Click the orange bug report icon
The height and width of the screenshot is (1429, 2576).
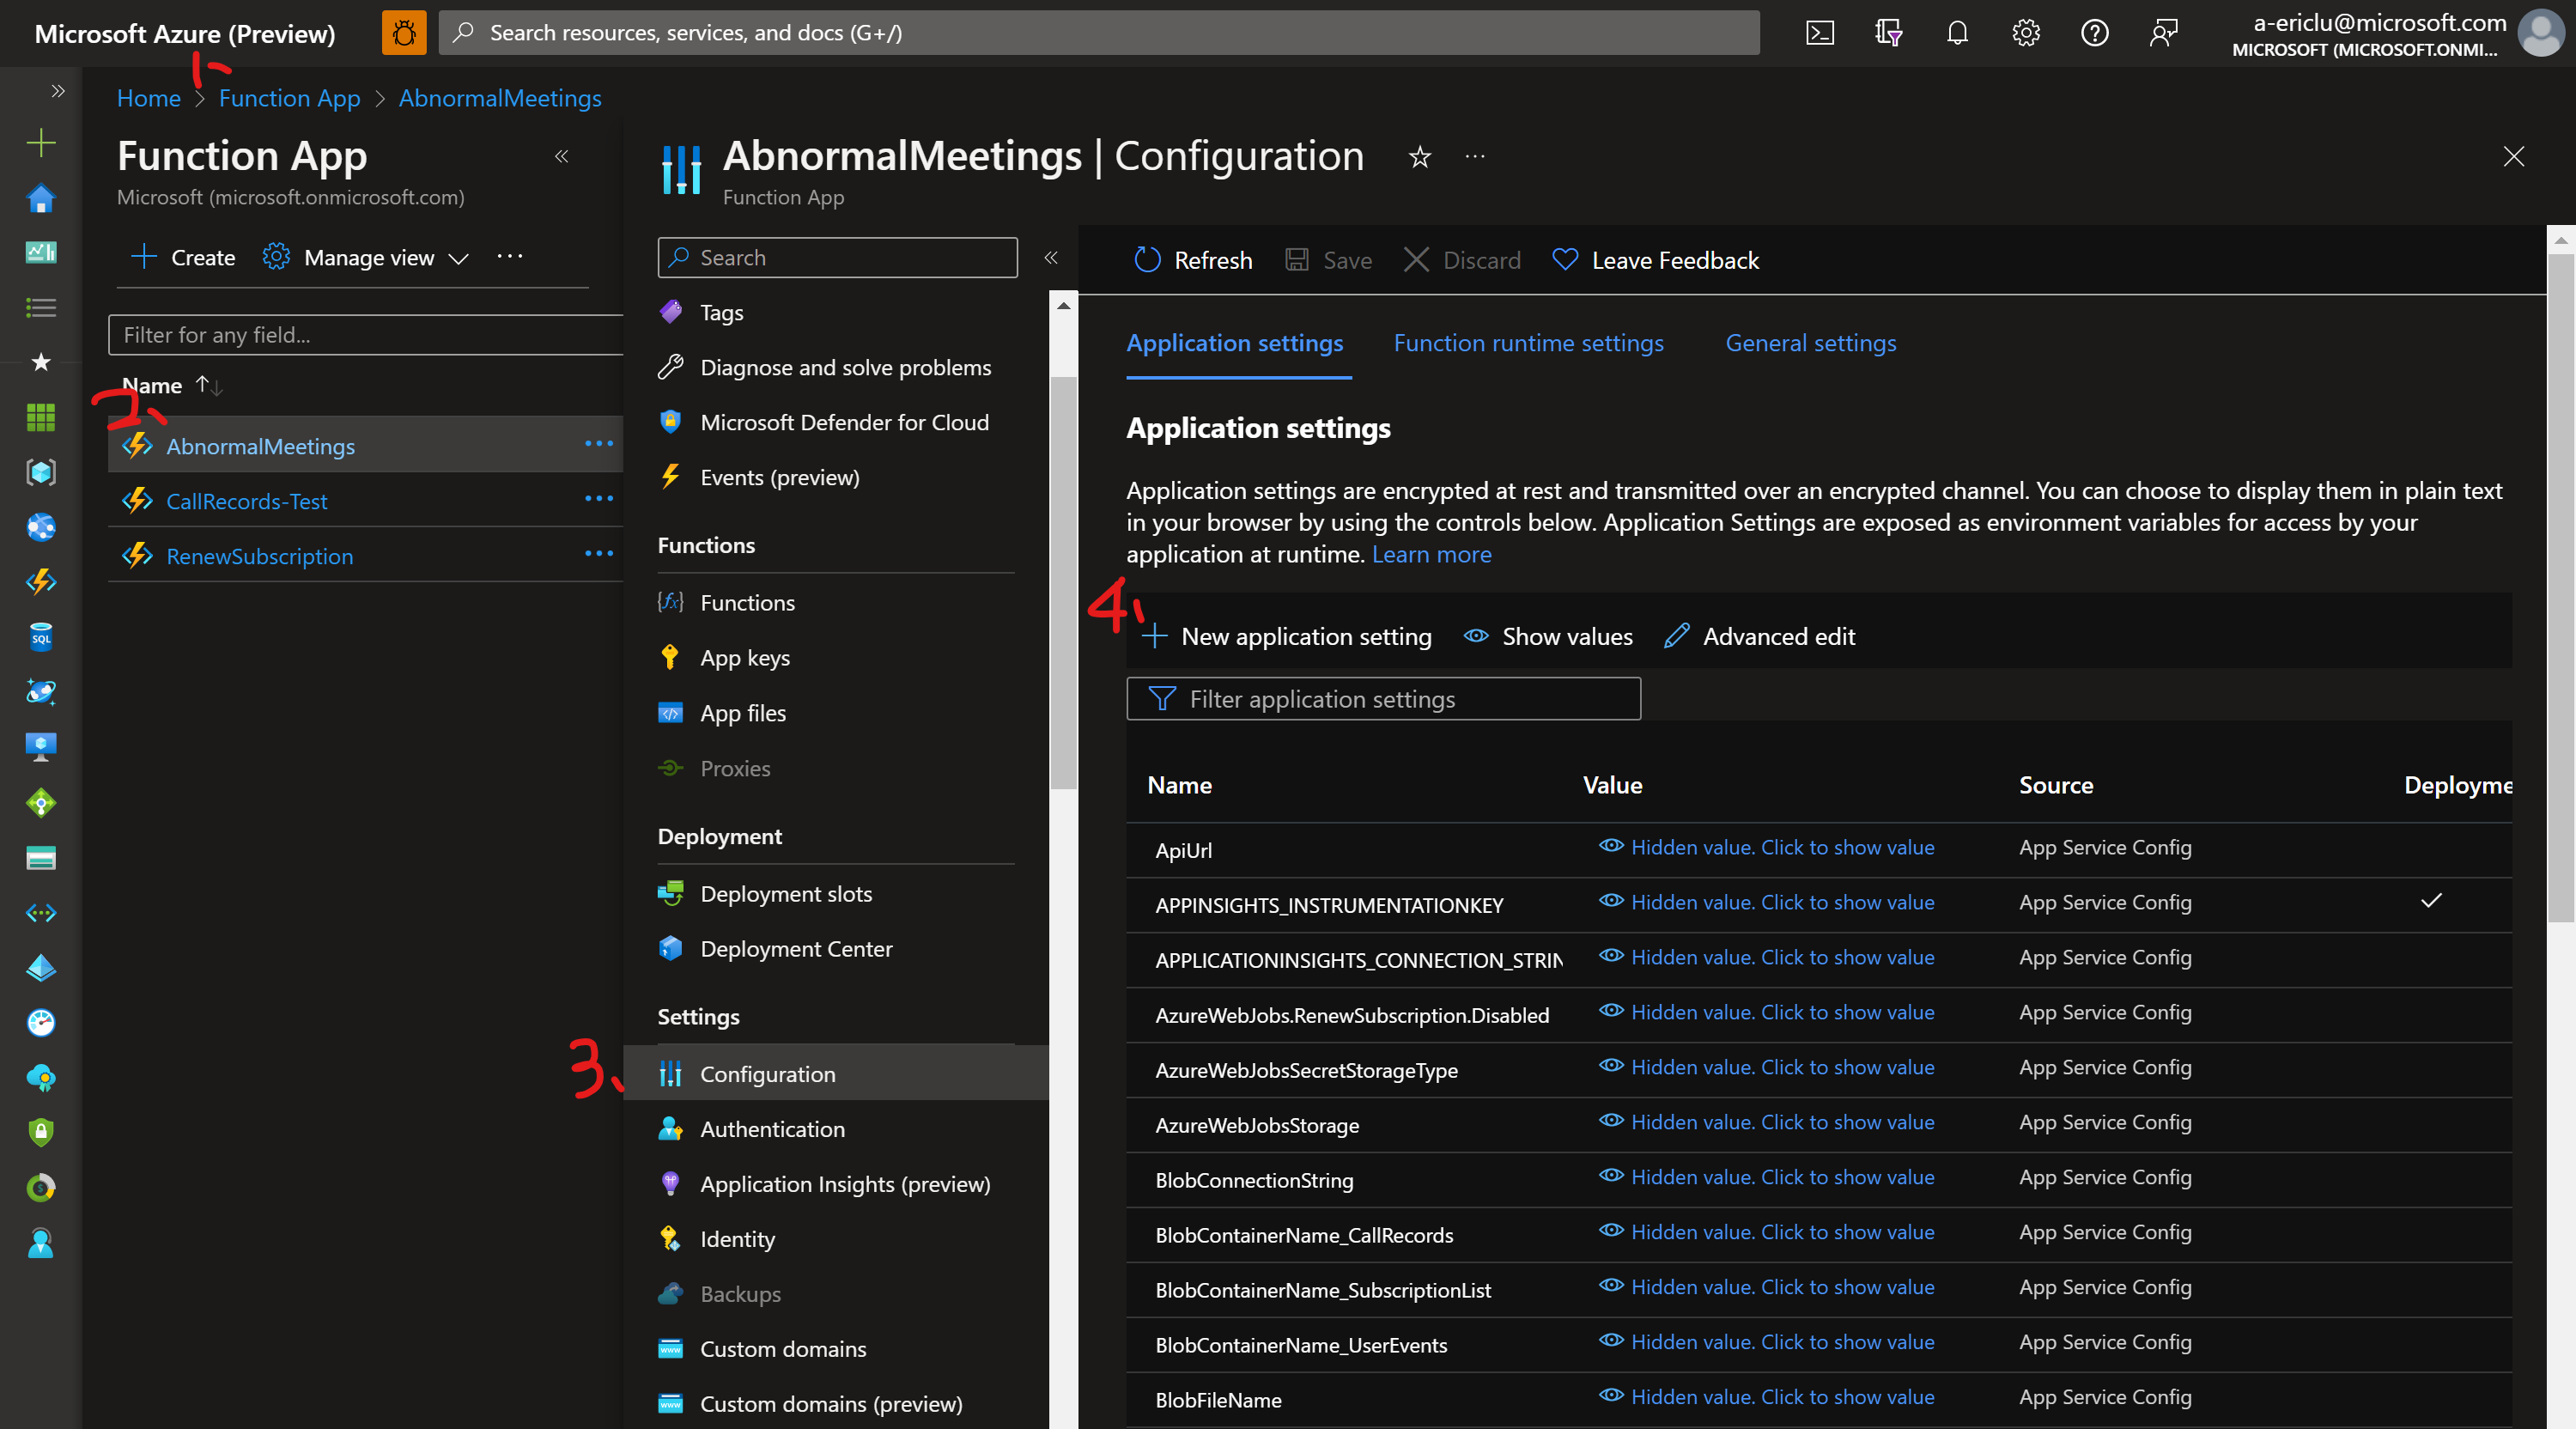404,33
